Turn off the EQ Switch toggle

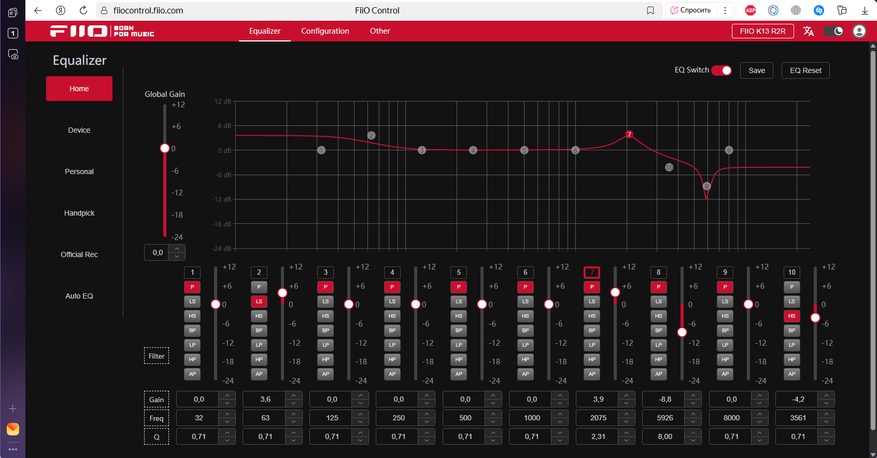(721, 71)
